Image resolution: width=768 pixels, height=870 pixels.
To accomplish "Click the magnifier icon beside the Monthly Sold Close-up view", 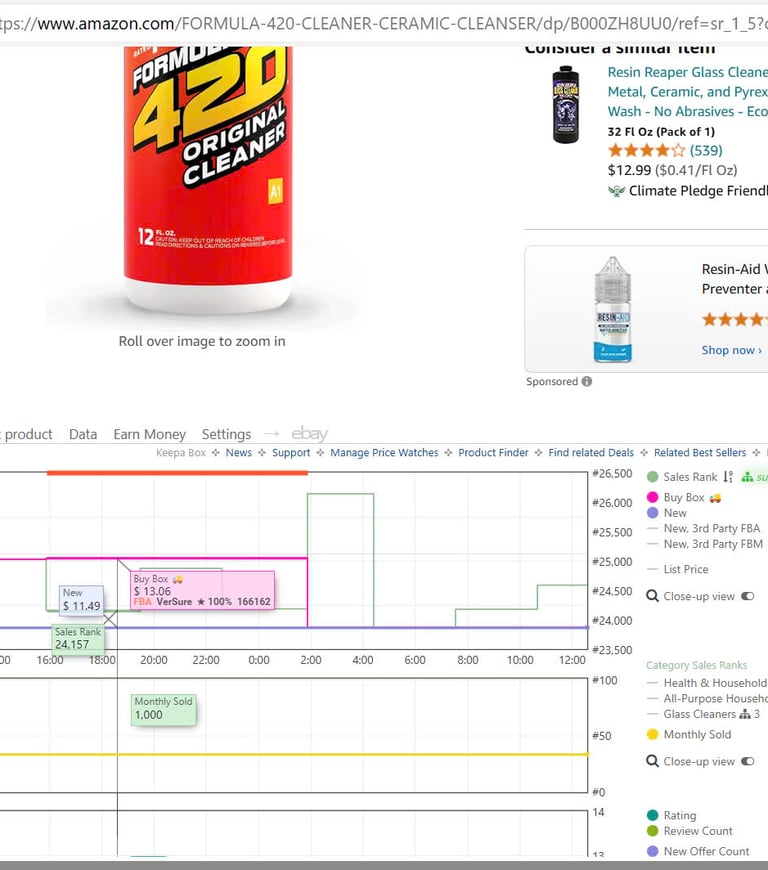I will pyautogui.click(x=653, y=761).
